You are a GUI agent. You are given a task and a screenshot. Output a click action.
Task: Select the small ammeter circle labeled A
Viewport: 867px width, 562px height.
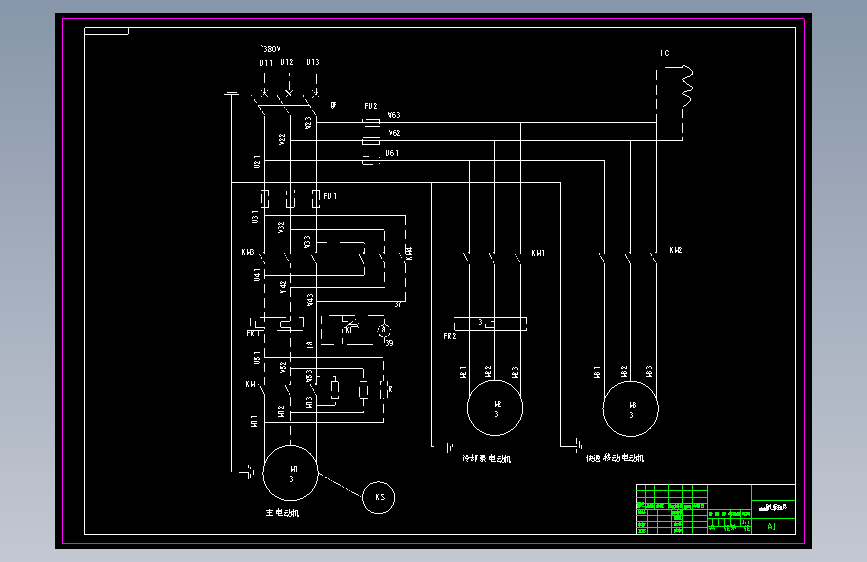(384, 330)
